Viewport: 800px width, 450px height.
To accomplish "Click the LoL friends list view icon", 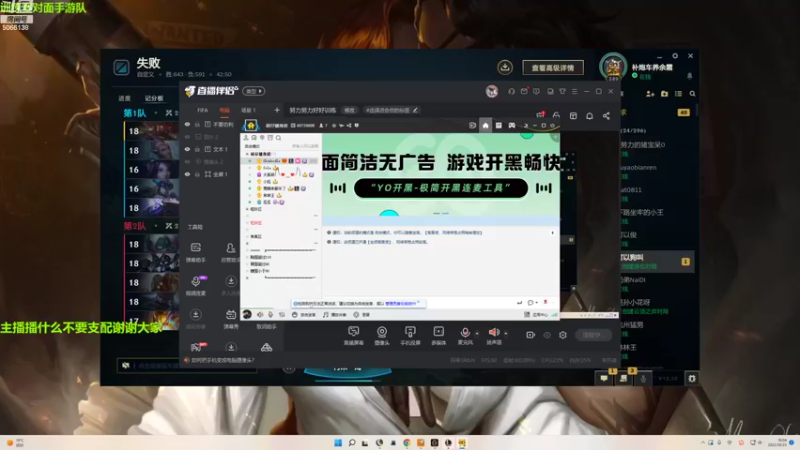I will (678, 94).
